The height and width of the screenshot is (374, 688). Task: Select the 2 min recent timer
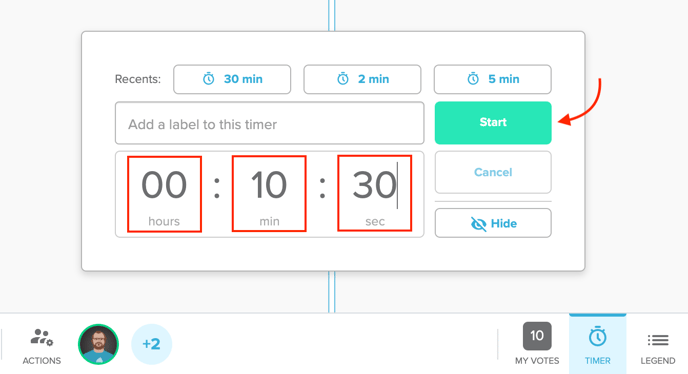point(362,79)
